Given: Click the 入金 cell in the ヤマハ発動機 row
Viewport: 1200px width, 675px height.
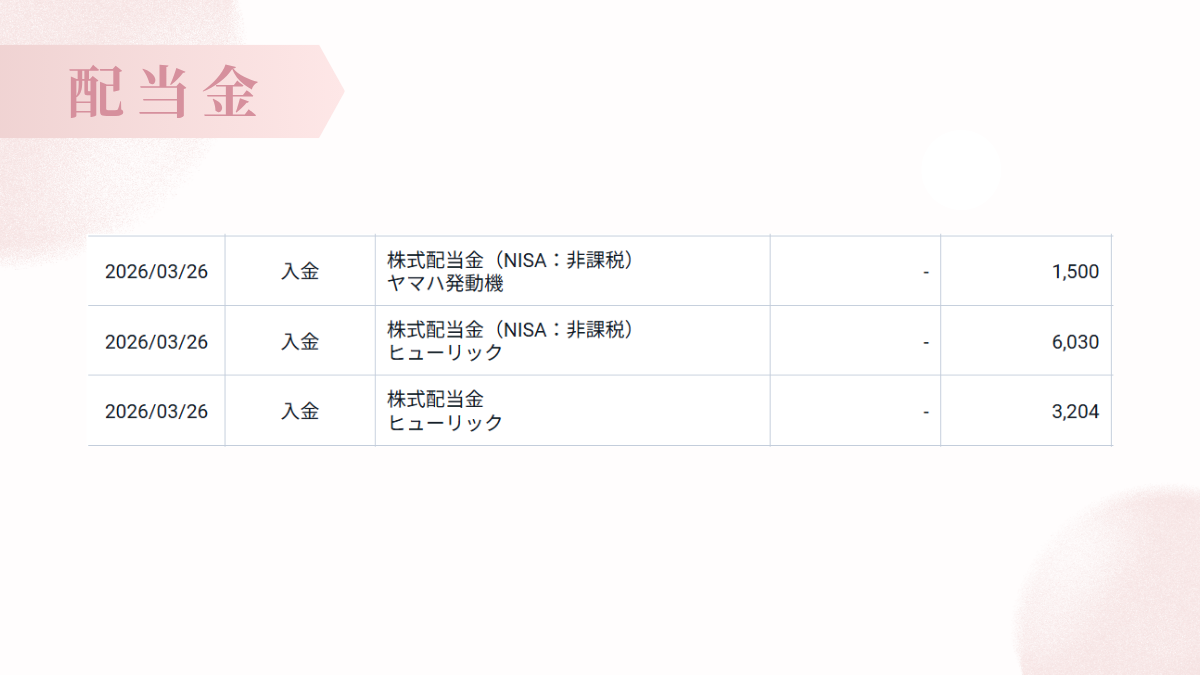Looking at the screenshot, I should pyautogui.click(x=300, y=271).
